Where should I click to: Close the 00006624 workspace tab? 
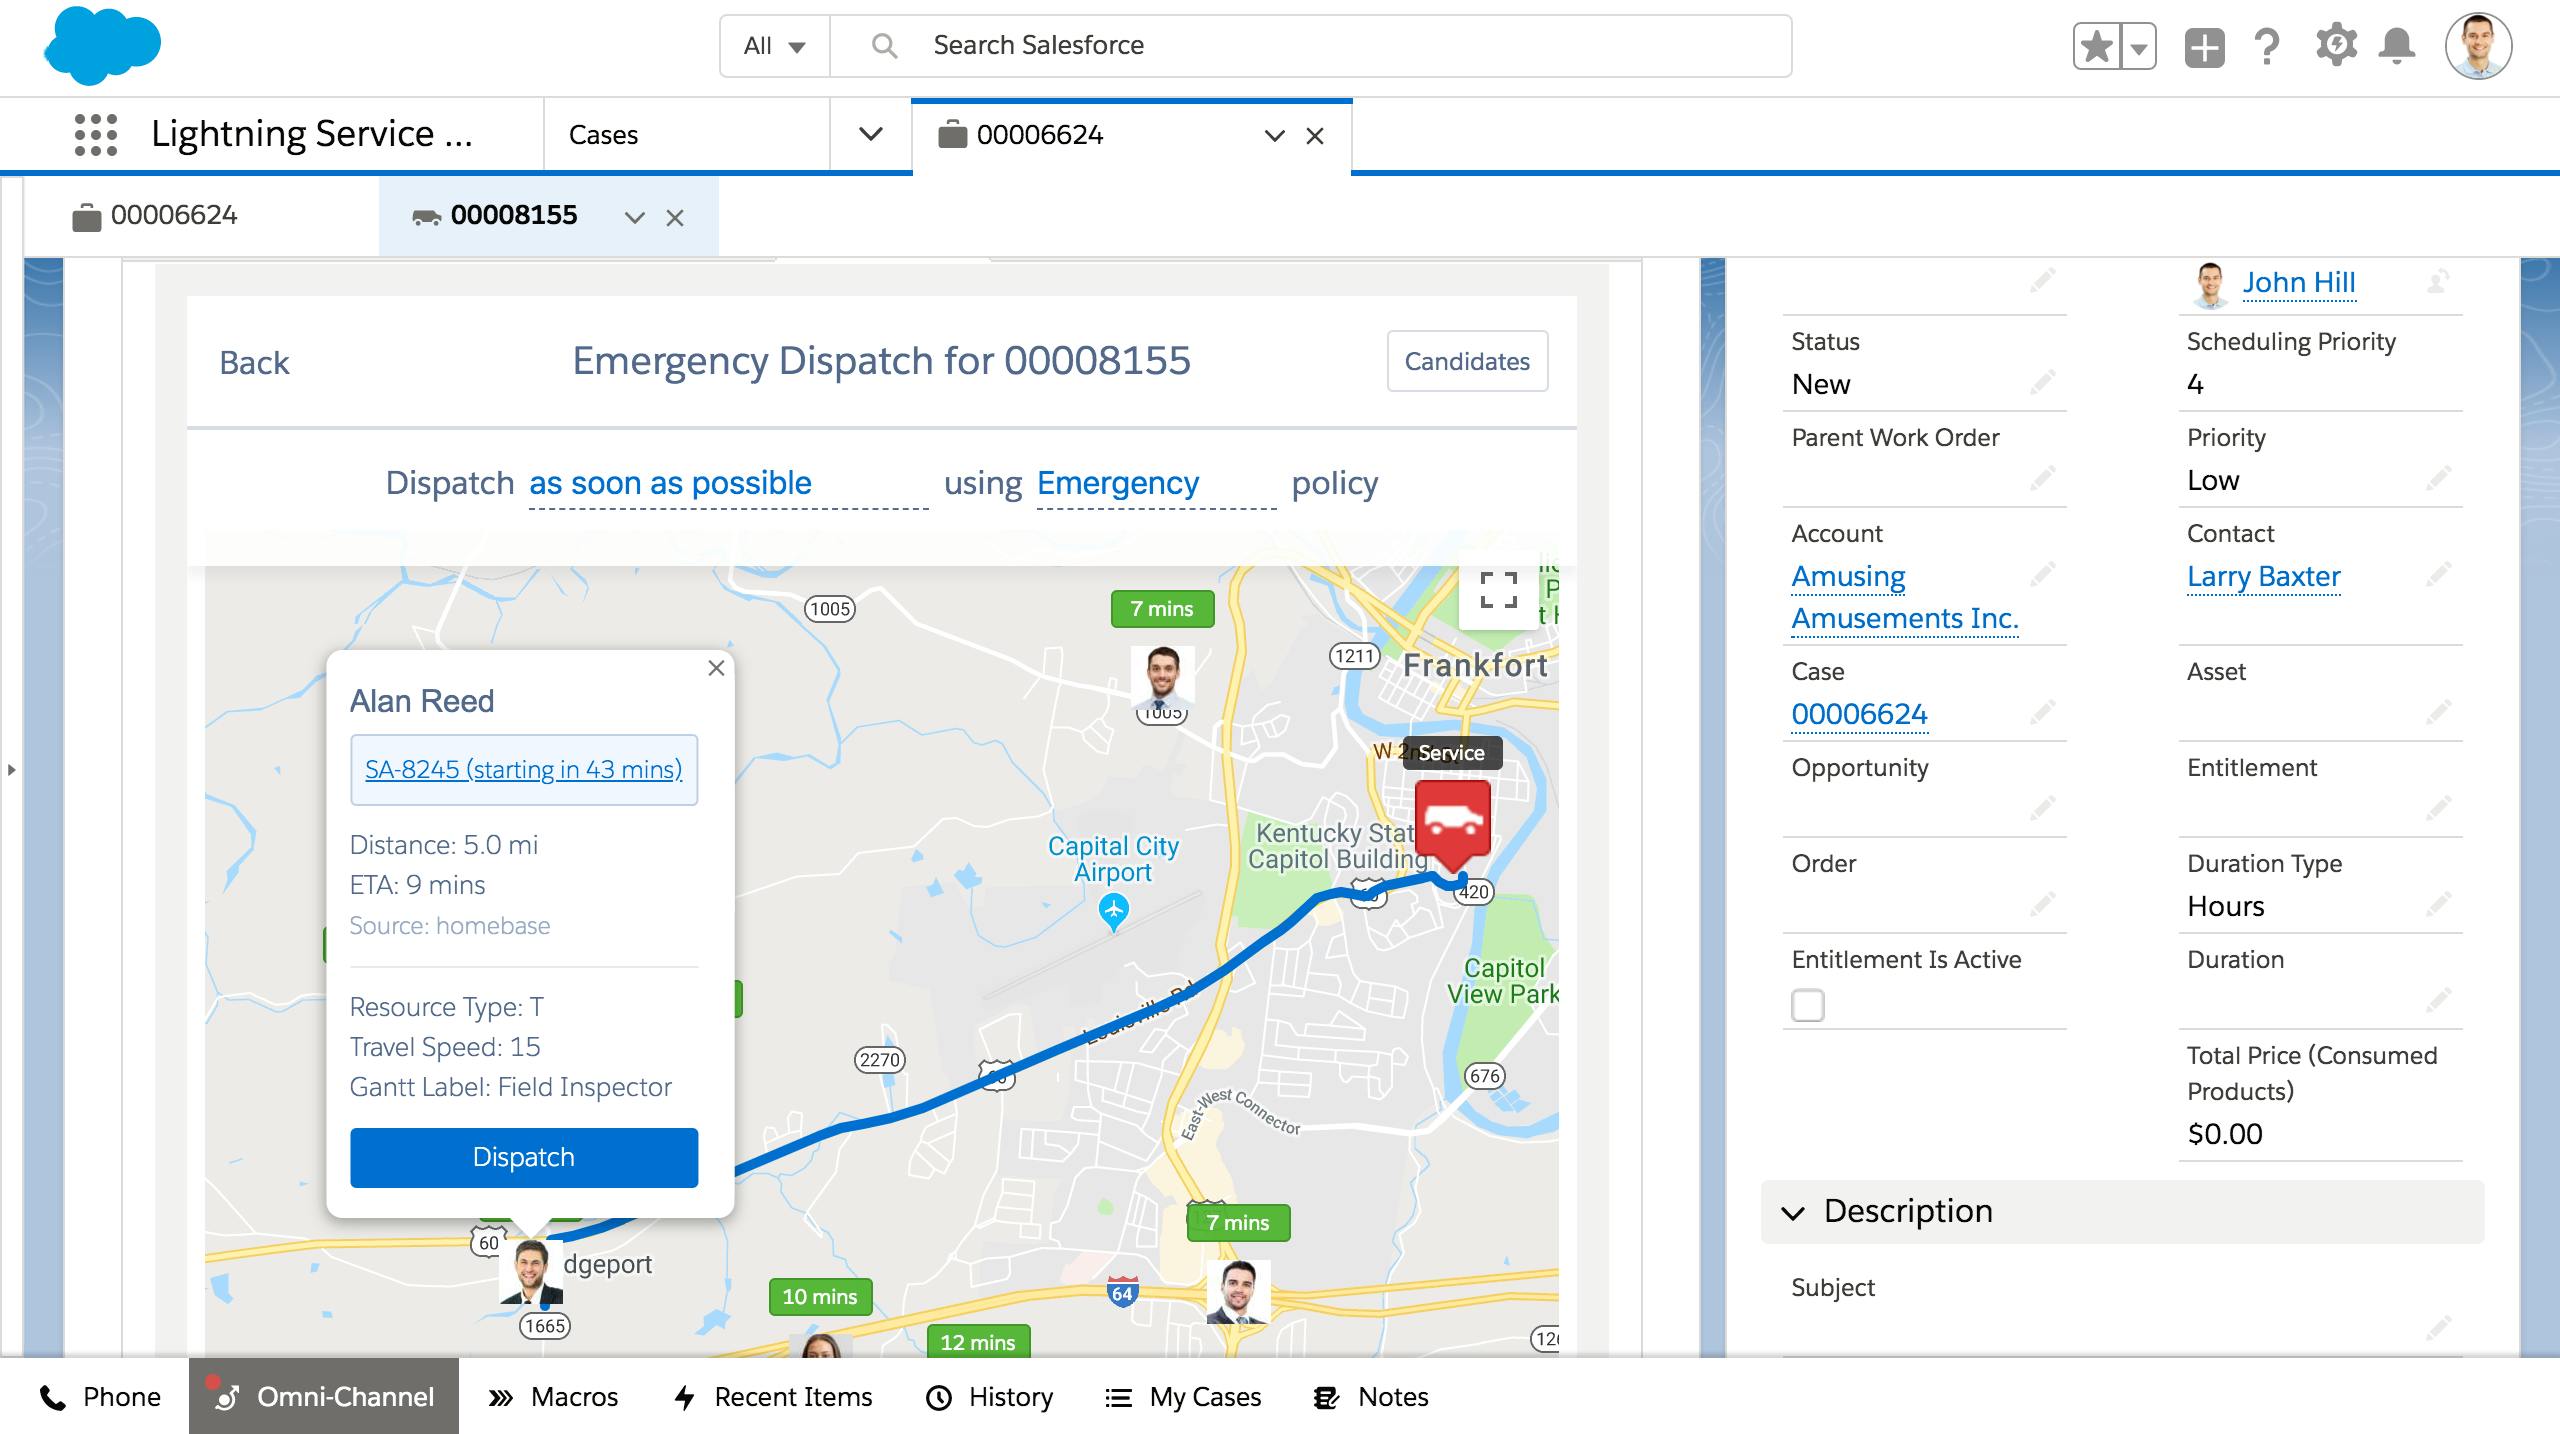click(x=1315, y=136)
